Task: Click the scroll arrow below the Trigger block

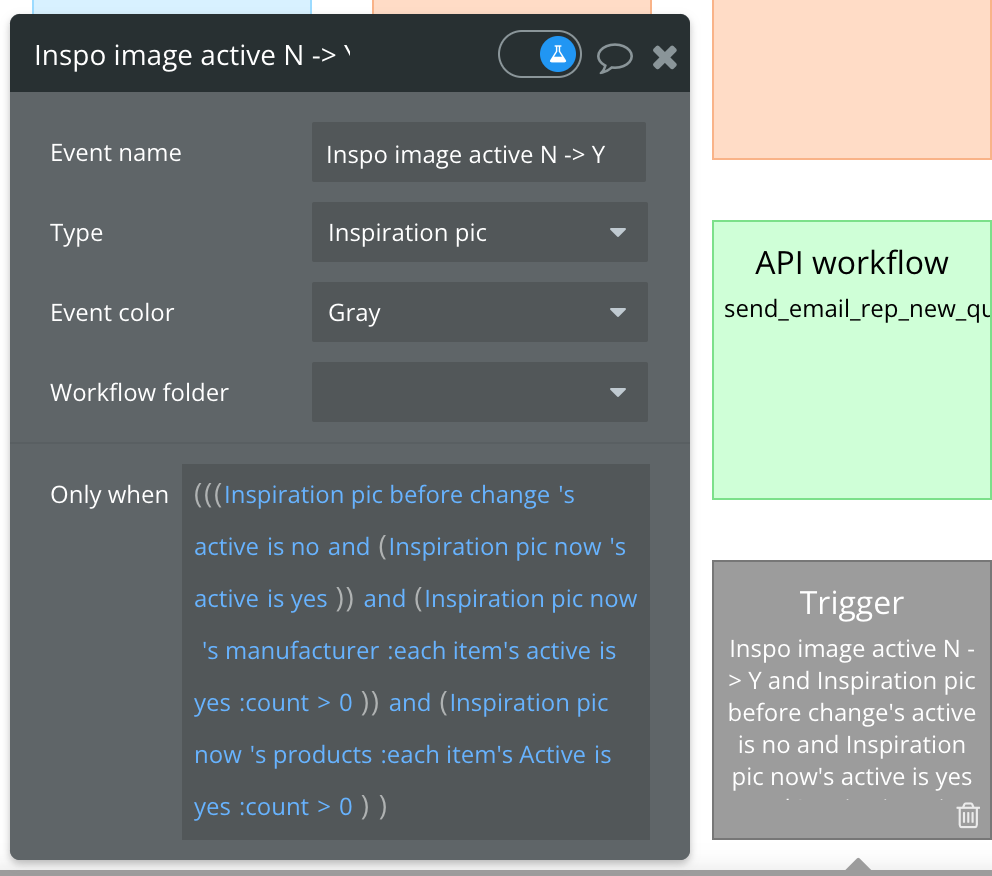Action: click(858, 865)
